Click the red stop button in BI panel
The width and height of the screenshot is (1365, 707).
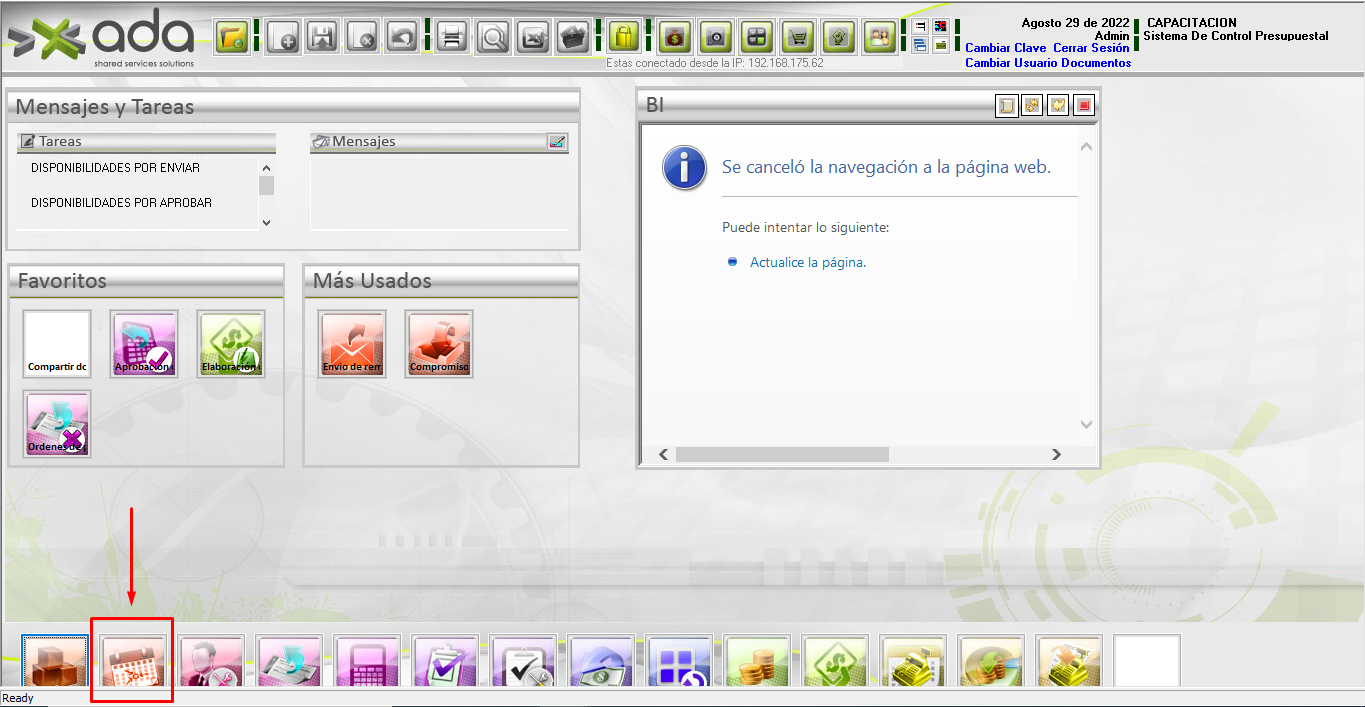coord(1084,106)
